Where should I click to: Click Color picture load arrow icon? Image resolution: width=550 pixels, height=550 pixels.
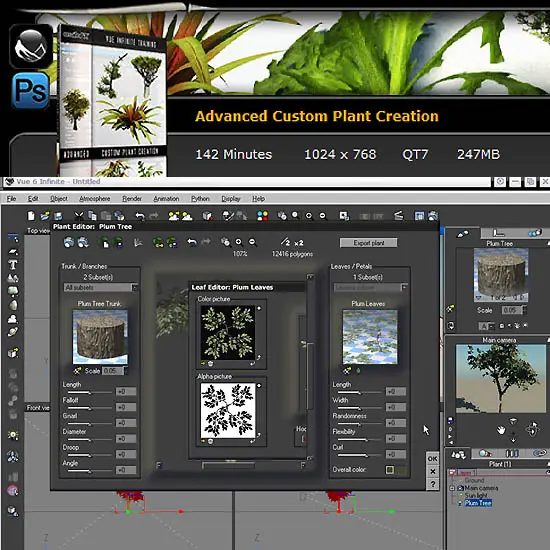tap(203, 363)
